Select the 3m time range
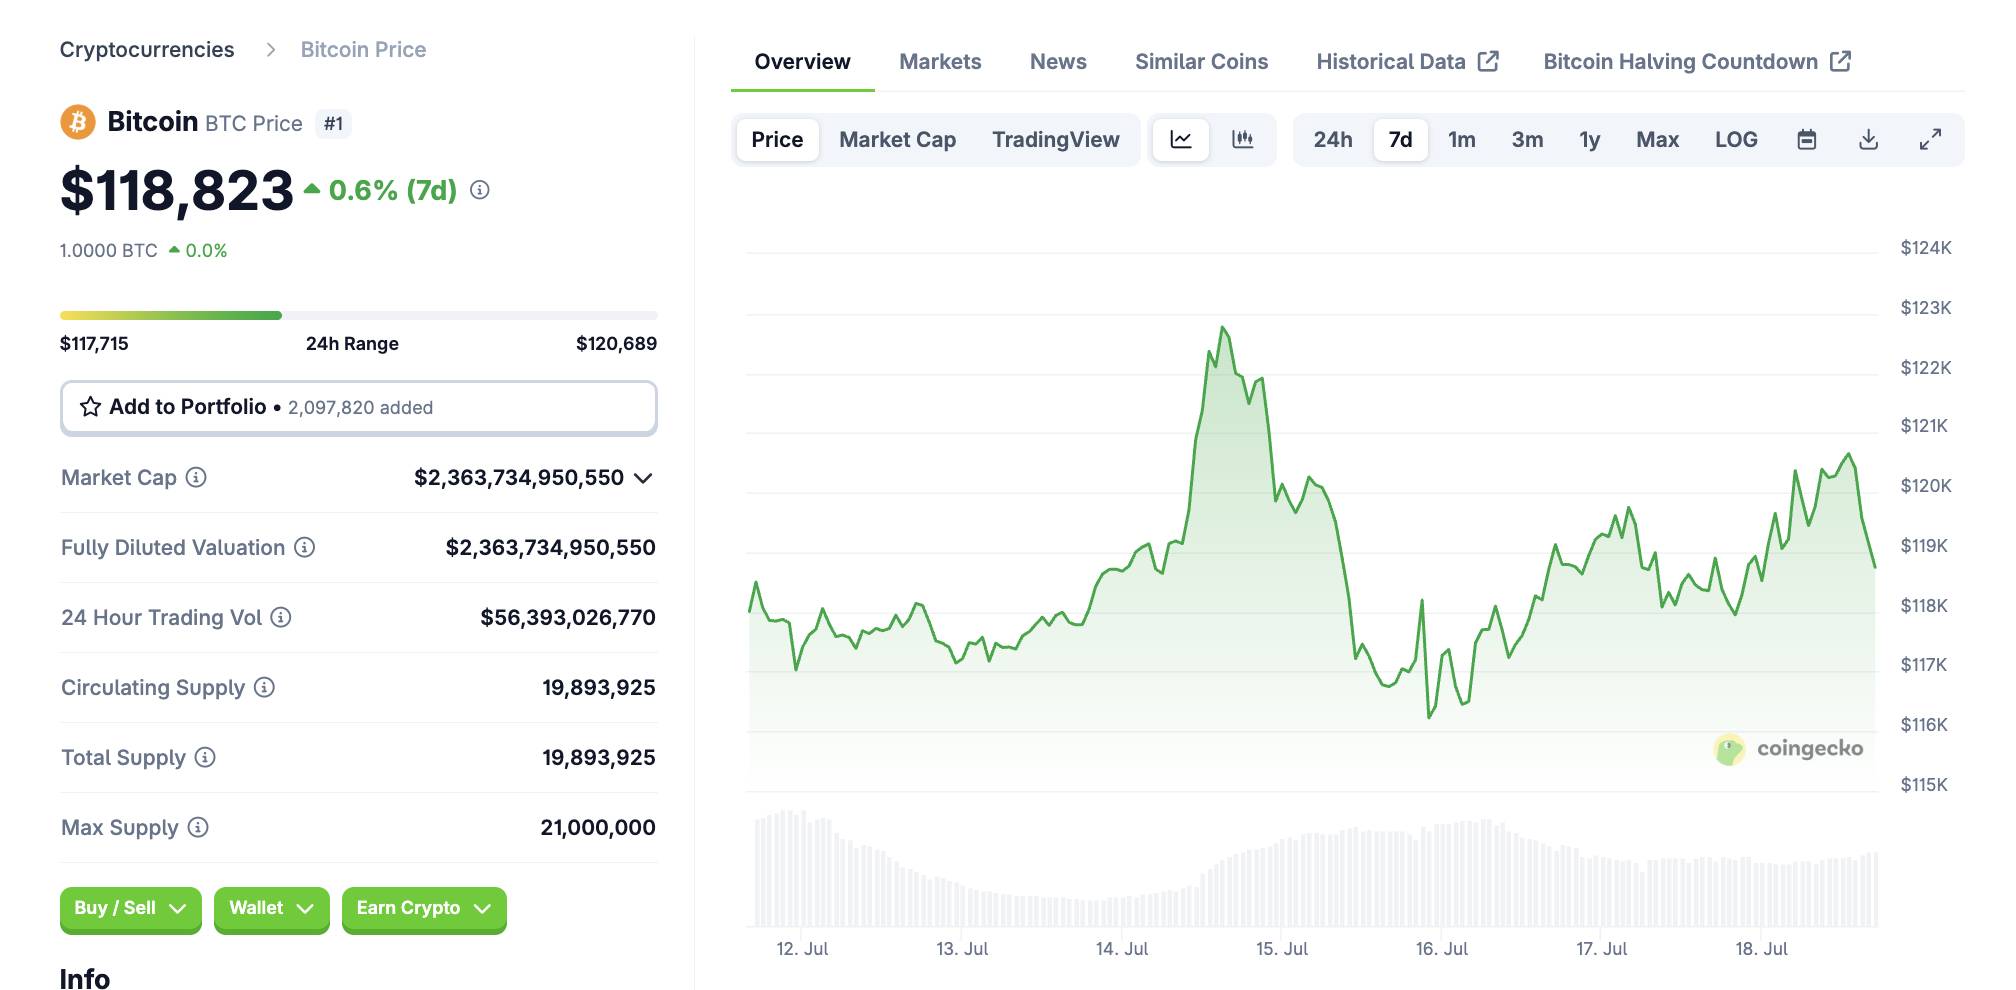 pos(1527,140)
